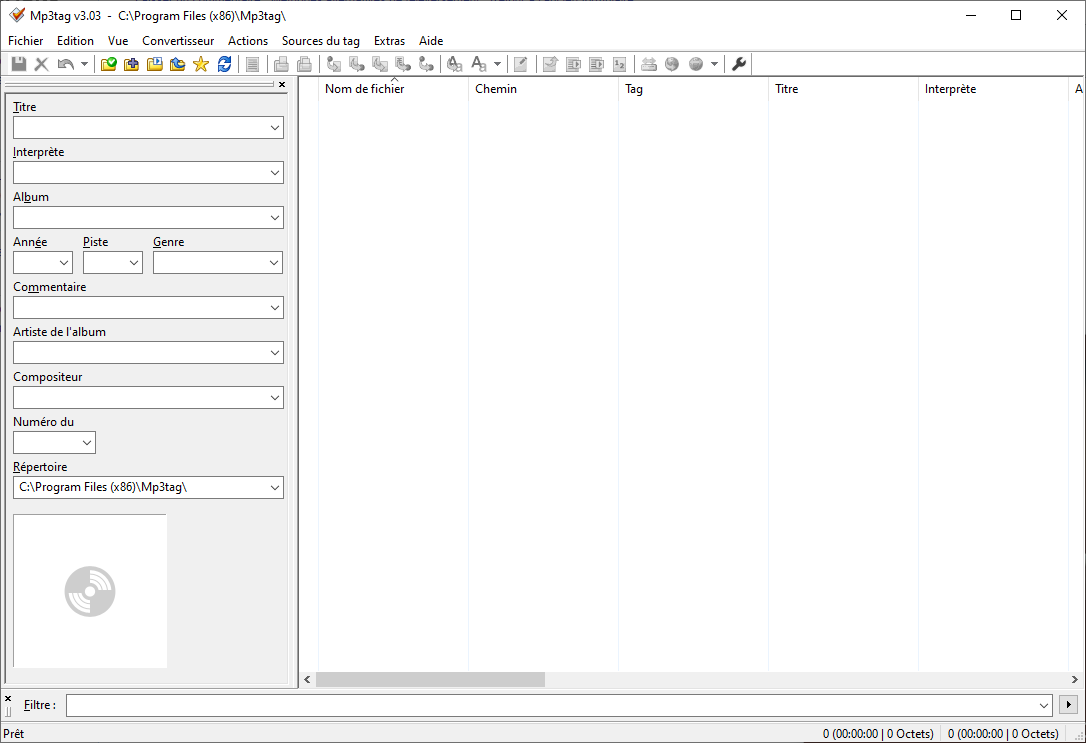Open the tag source globe dropdown arrow
Image resolution: width=1086 pixels, height=743 pixels.
(x=714, y=64)
